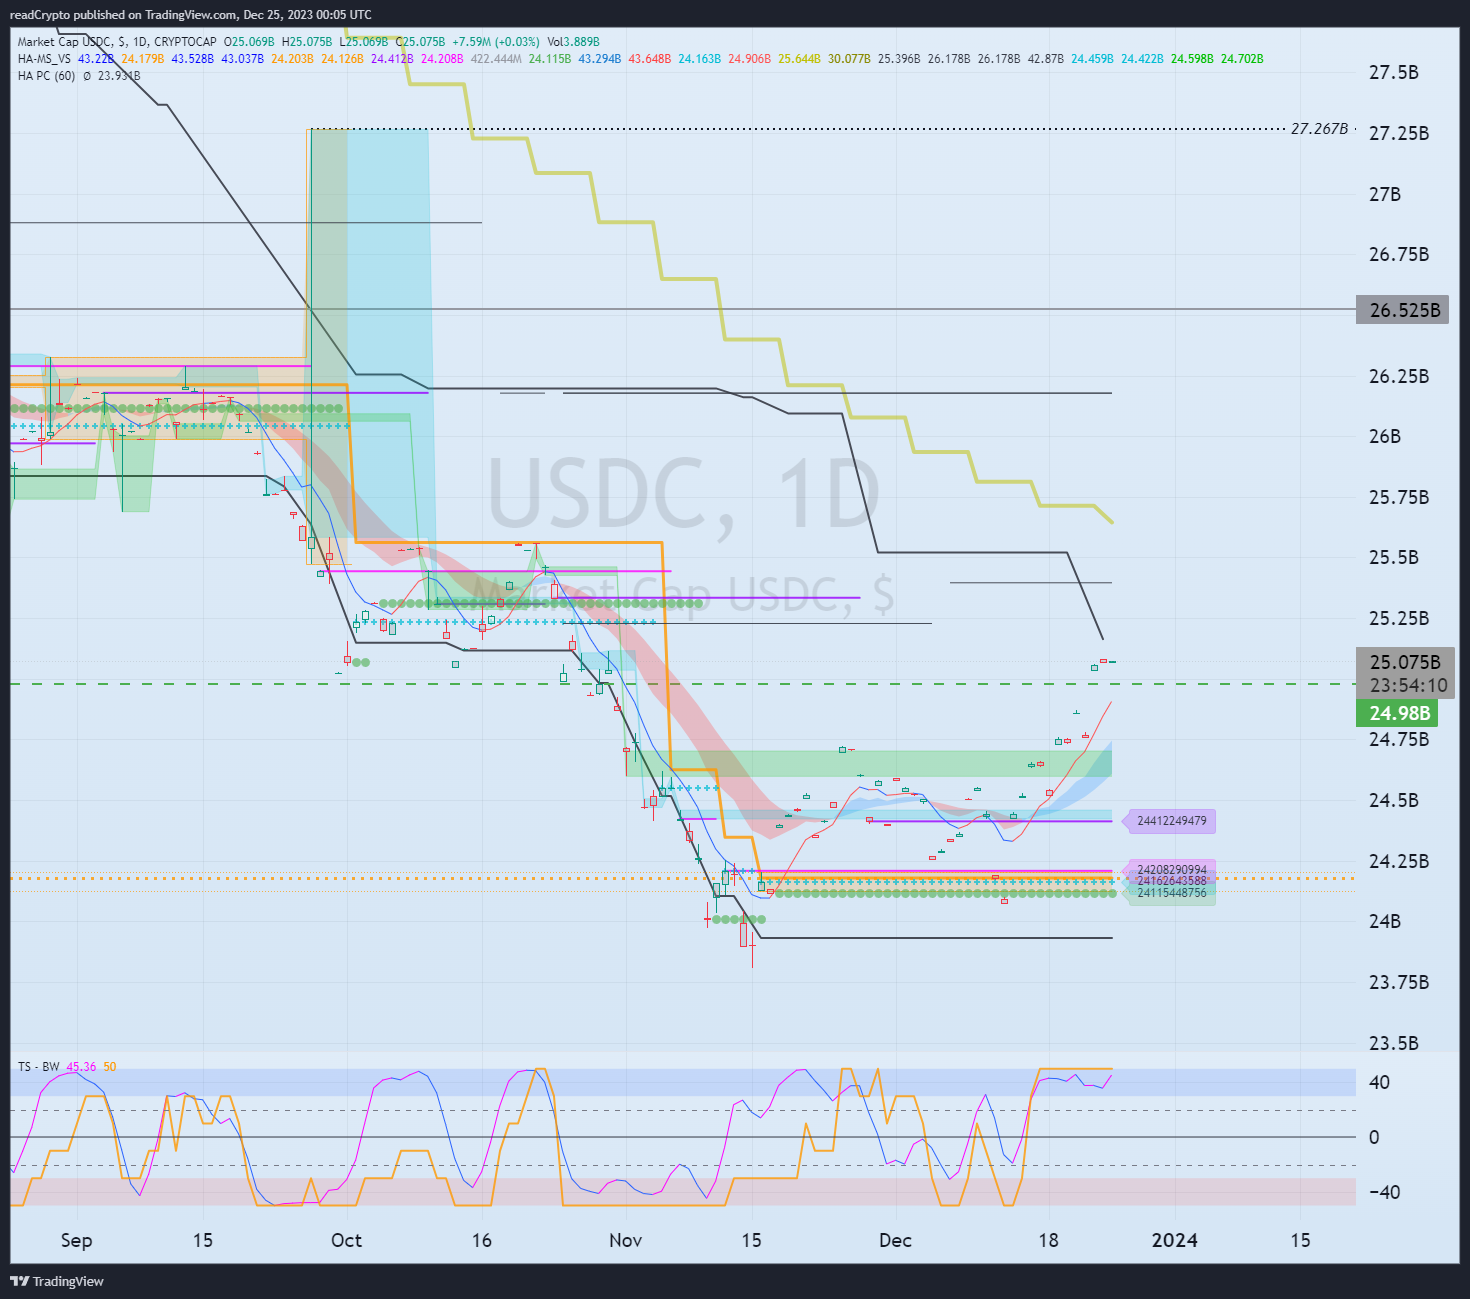Click the oscillator scale value -40
Image resolution: width=1470 pixels, height=1299 pixels.
coord(1383,1192)
